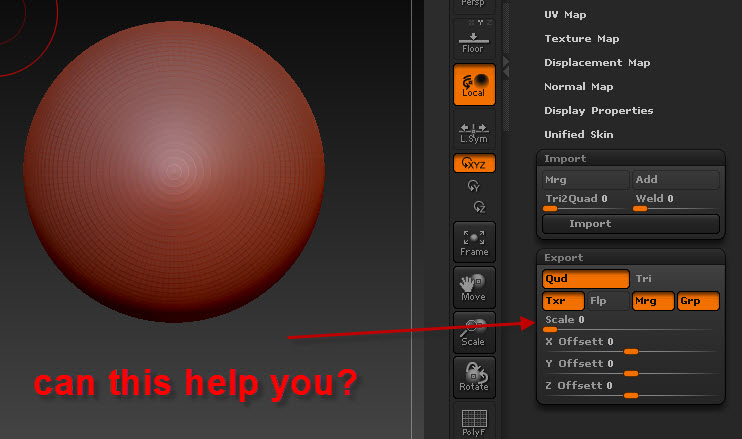Adjust the Weld slider

click(676, 201)
